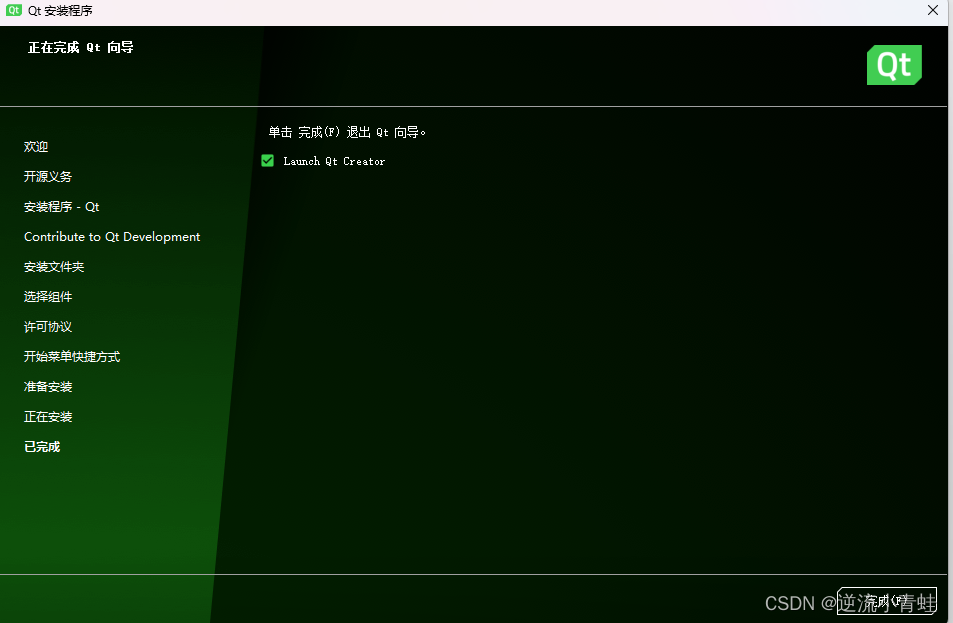
Task: Click the Launch Qt Creator label text
Action: [334, 161]
